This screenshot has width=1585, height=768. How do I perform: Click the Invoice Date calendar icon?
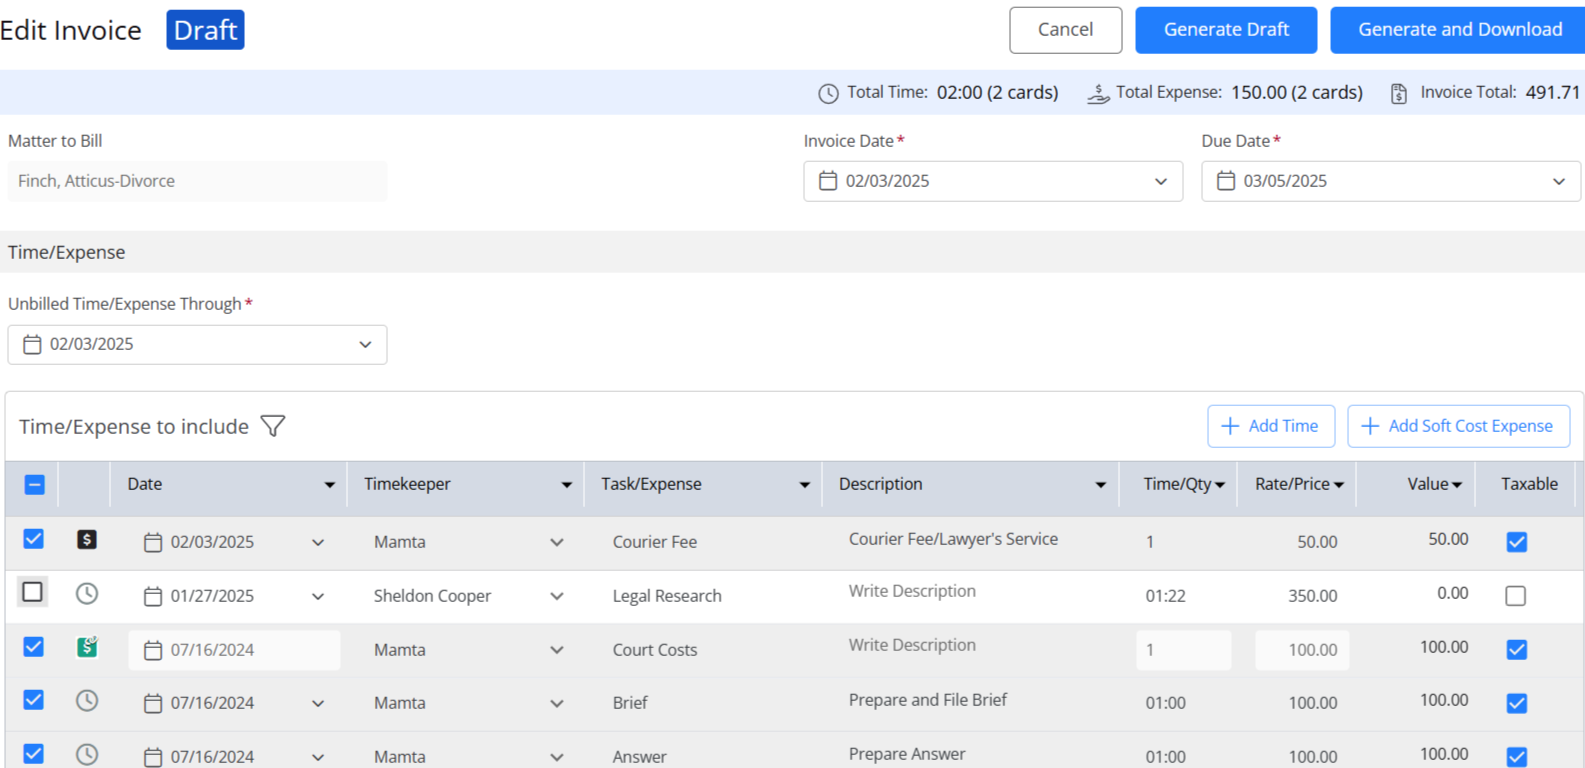pos(828,181)
